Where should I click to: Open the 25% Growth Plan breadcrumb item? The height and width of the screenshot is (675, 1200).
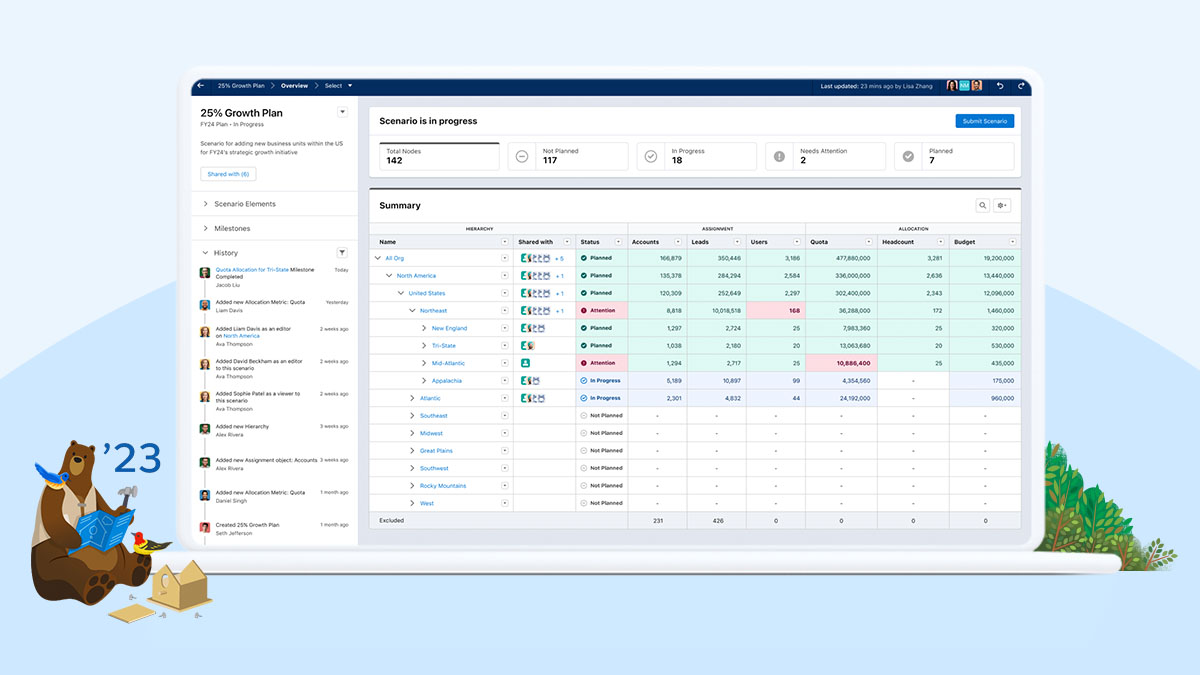click(x=240, y=86)
